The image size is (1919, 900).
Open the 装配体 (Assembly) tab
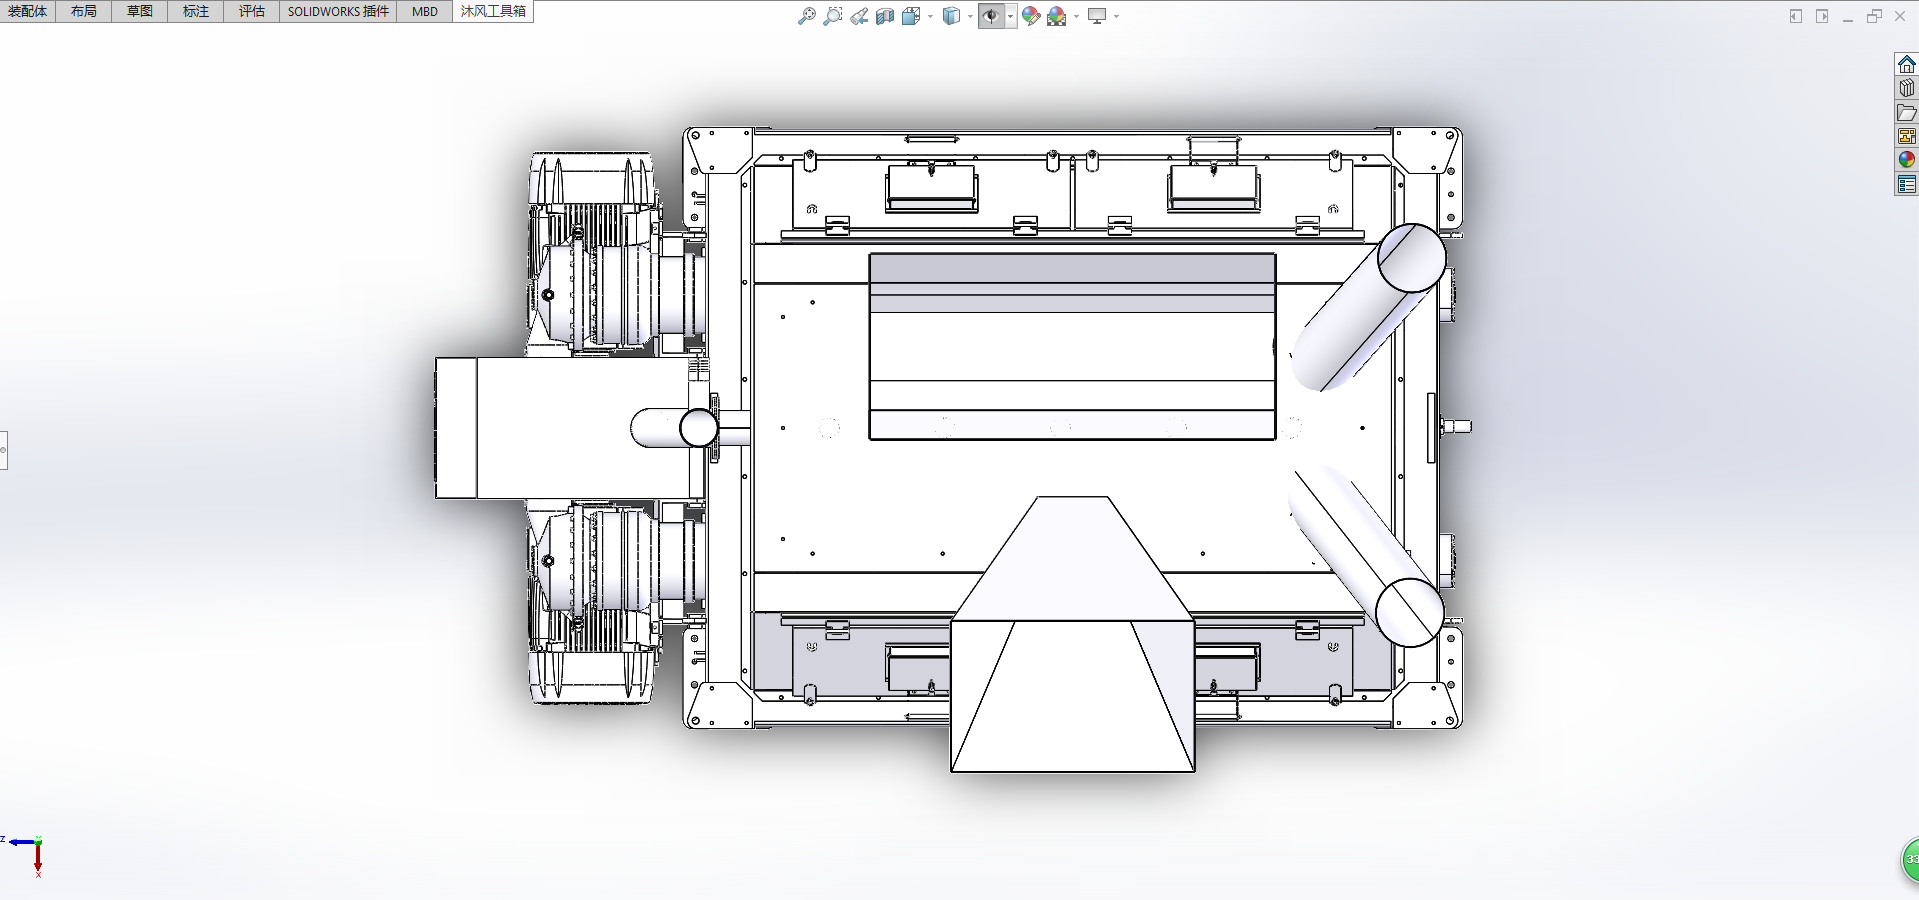(x=28, y=11)
